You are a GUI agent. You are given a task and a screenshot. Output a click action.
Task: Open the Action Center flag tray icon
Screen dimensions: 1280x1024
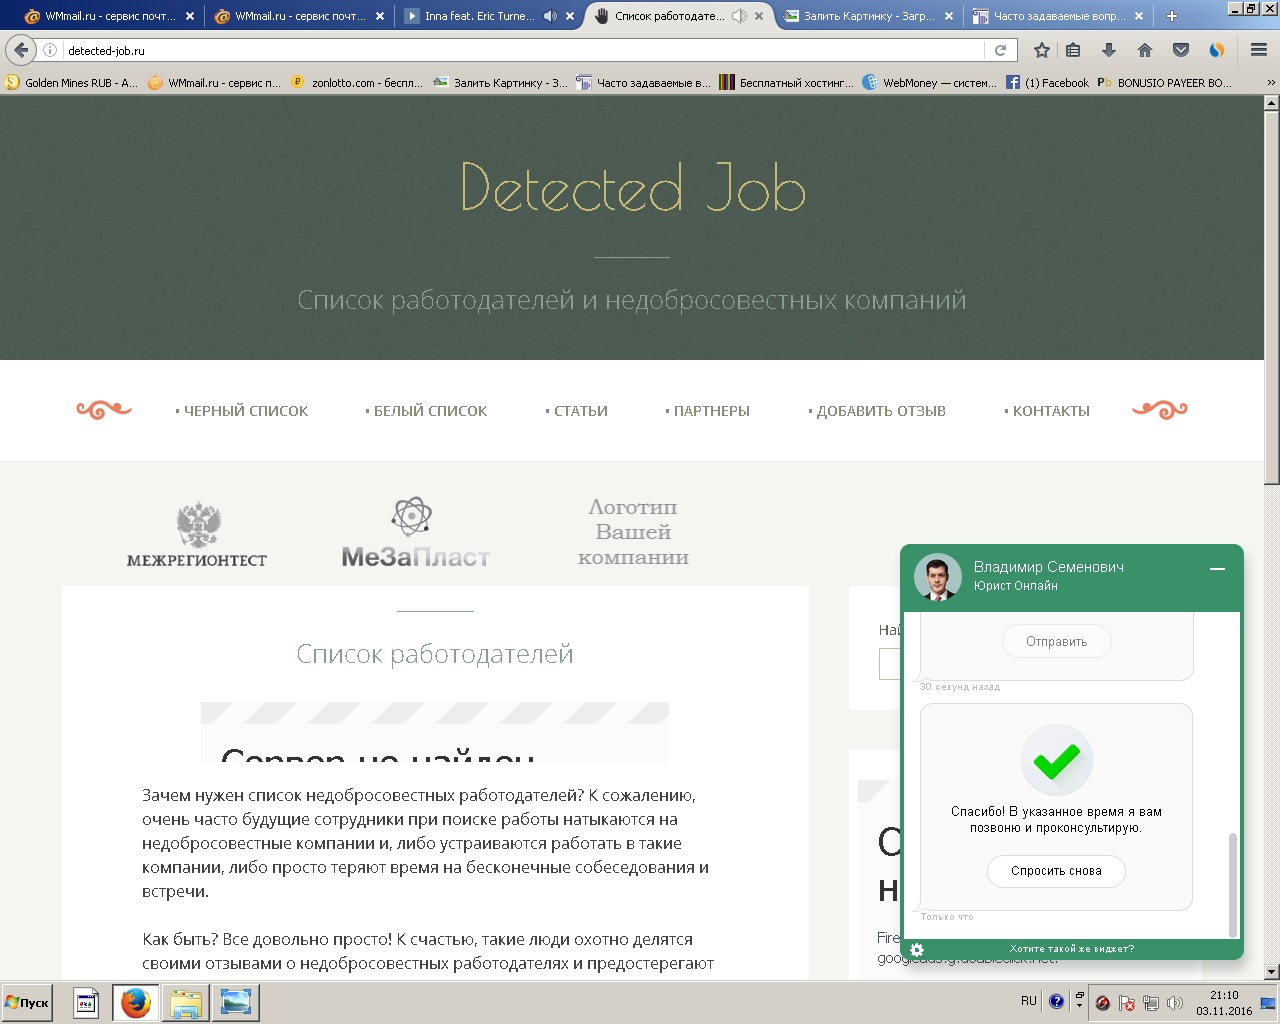[1127, 1003]
